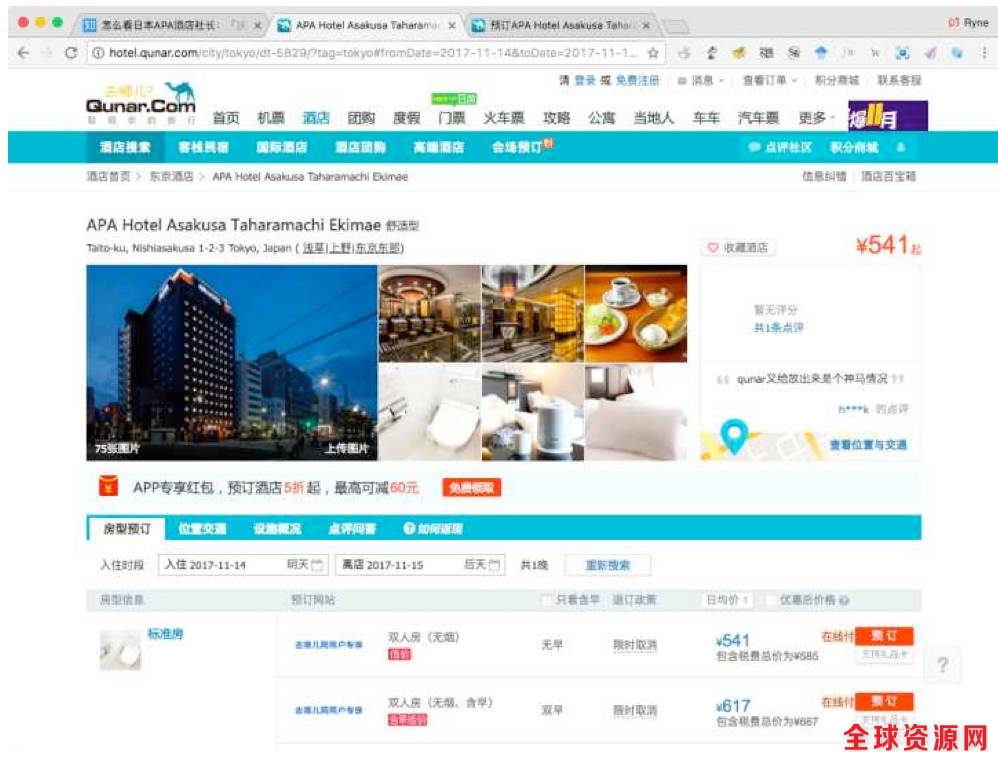The width and height of the screenshot is (998, 762).
Task: Click the 重新搜索 button
Action: click(608, 565)
